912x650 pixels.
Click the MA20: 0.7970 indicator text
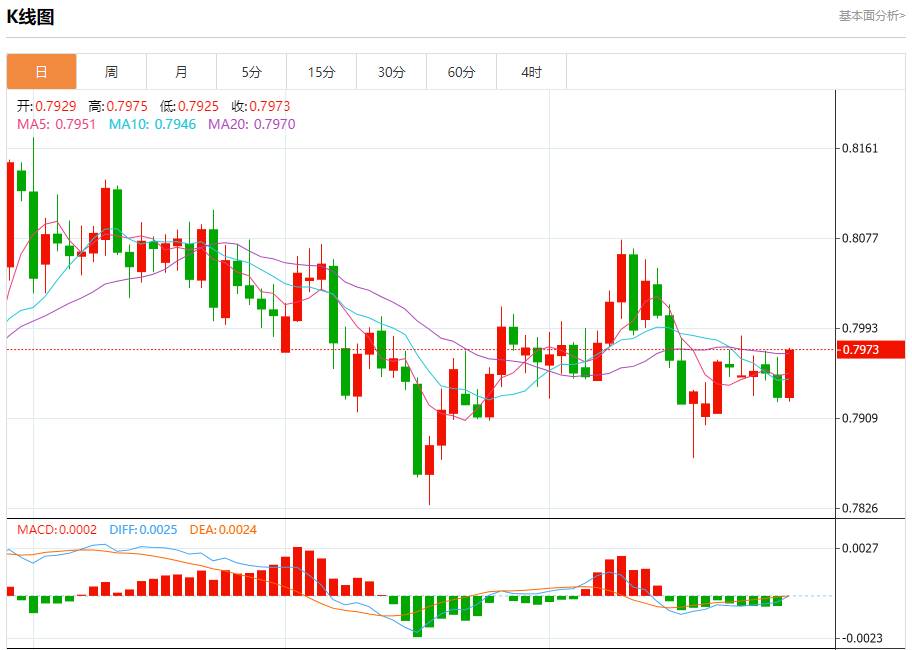(x=252, y=124)
